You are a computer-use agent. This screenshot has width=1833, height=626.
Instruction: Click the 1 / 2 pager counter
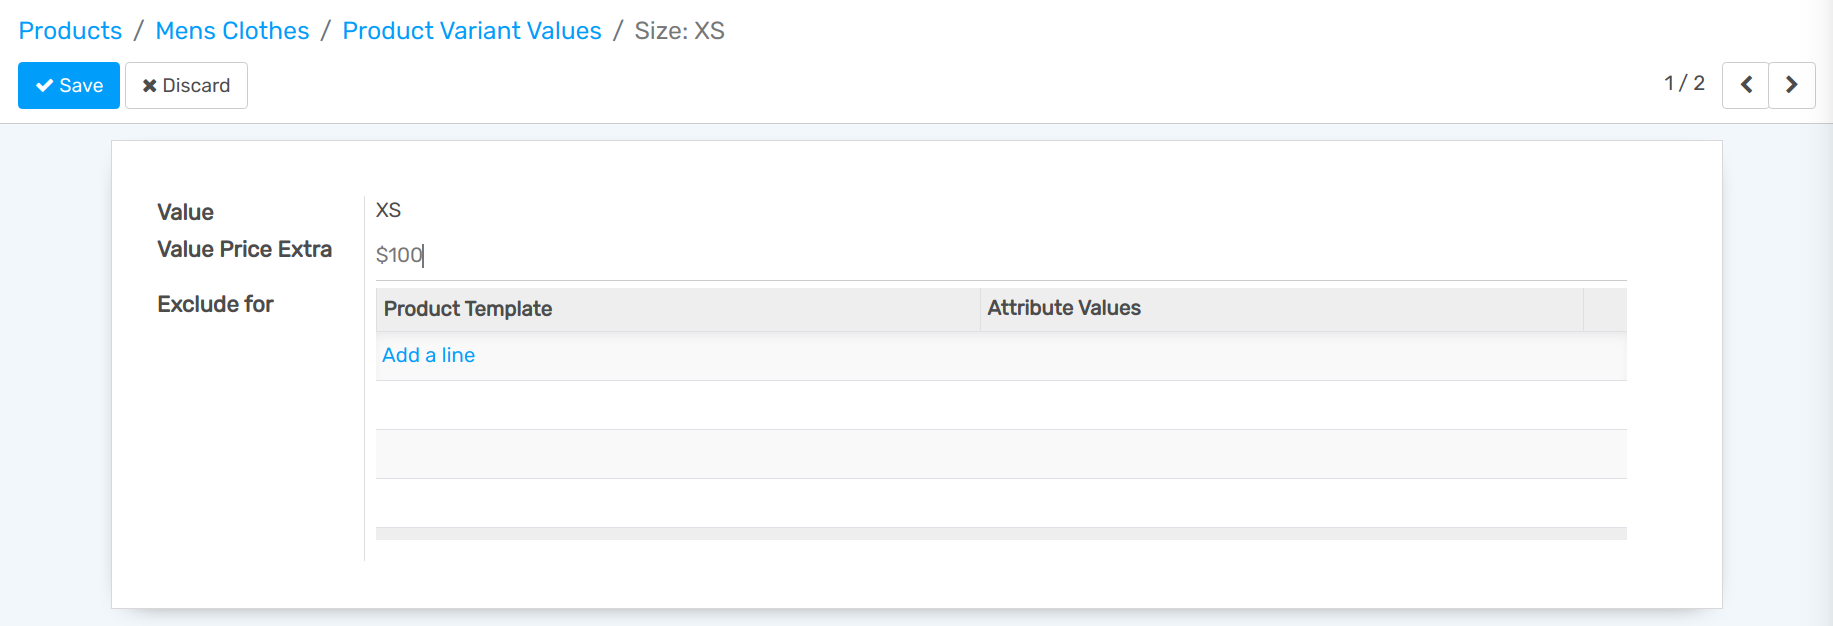(x=1684, y=84)
